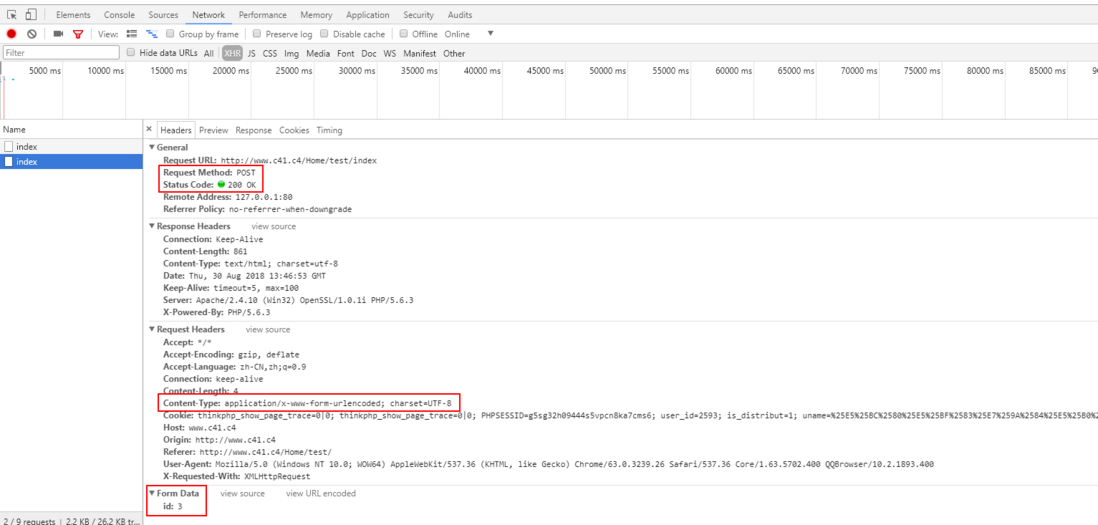Viewport: 1098px width, 525px height.
Task: Filter requests by Doc
Action: coord(369,53)
